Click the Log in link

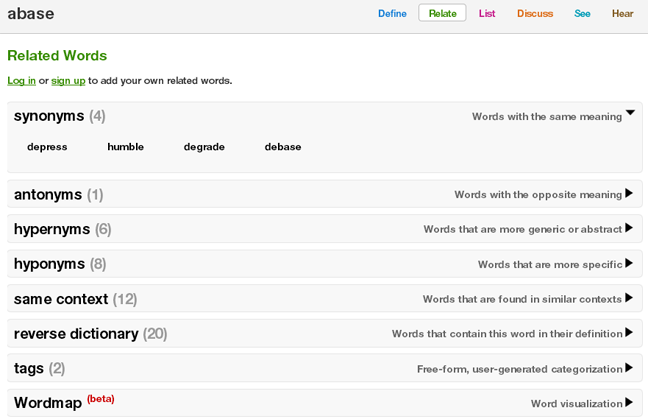tap(21, 81)
